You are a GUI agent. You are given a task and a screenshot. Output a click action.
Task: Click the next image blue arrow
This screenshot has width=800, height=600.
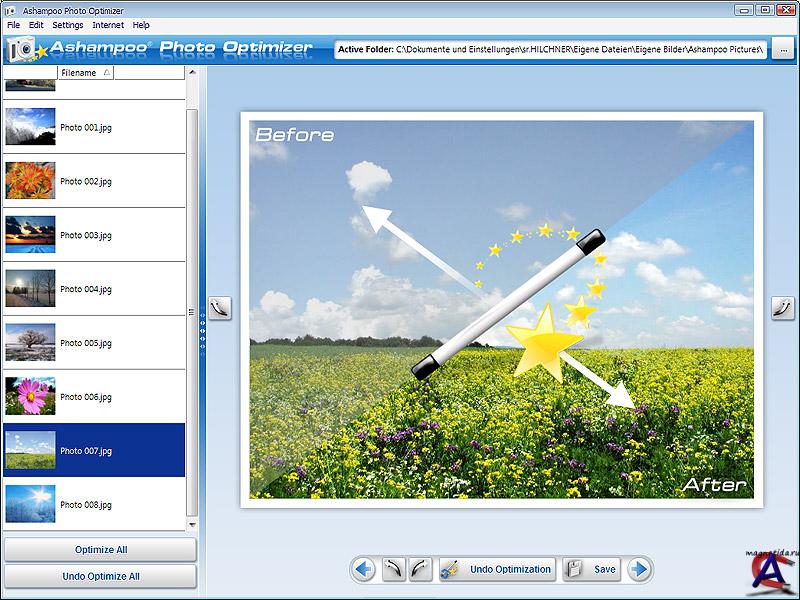[640, 570]
